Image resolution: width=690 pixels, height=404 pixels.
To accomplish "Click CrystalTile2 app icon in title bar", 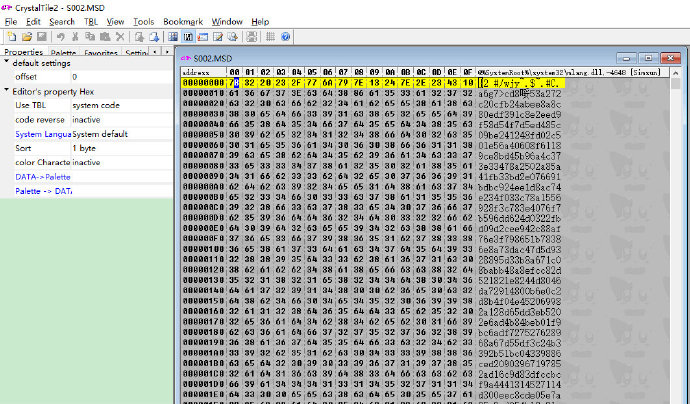I will point(7,7).
